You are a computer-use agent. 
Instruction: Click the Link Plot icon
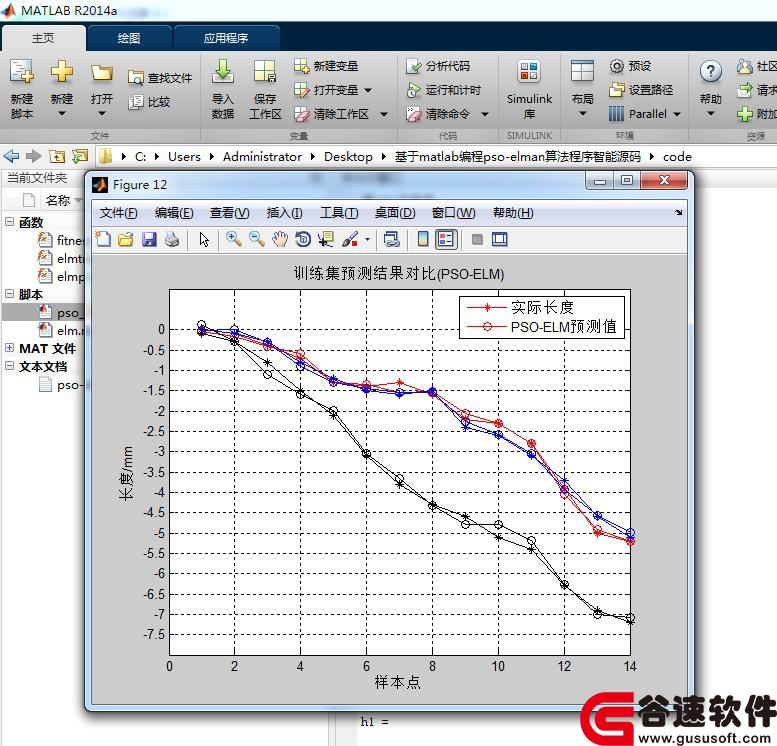tap(391, 239)
